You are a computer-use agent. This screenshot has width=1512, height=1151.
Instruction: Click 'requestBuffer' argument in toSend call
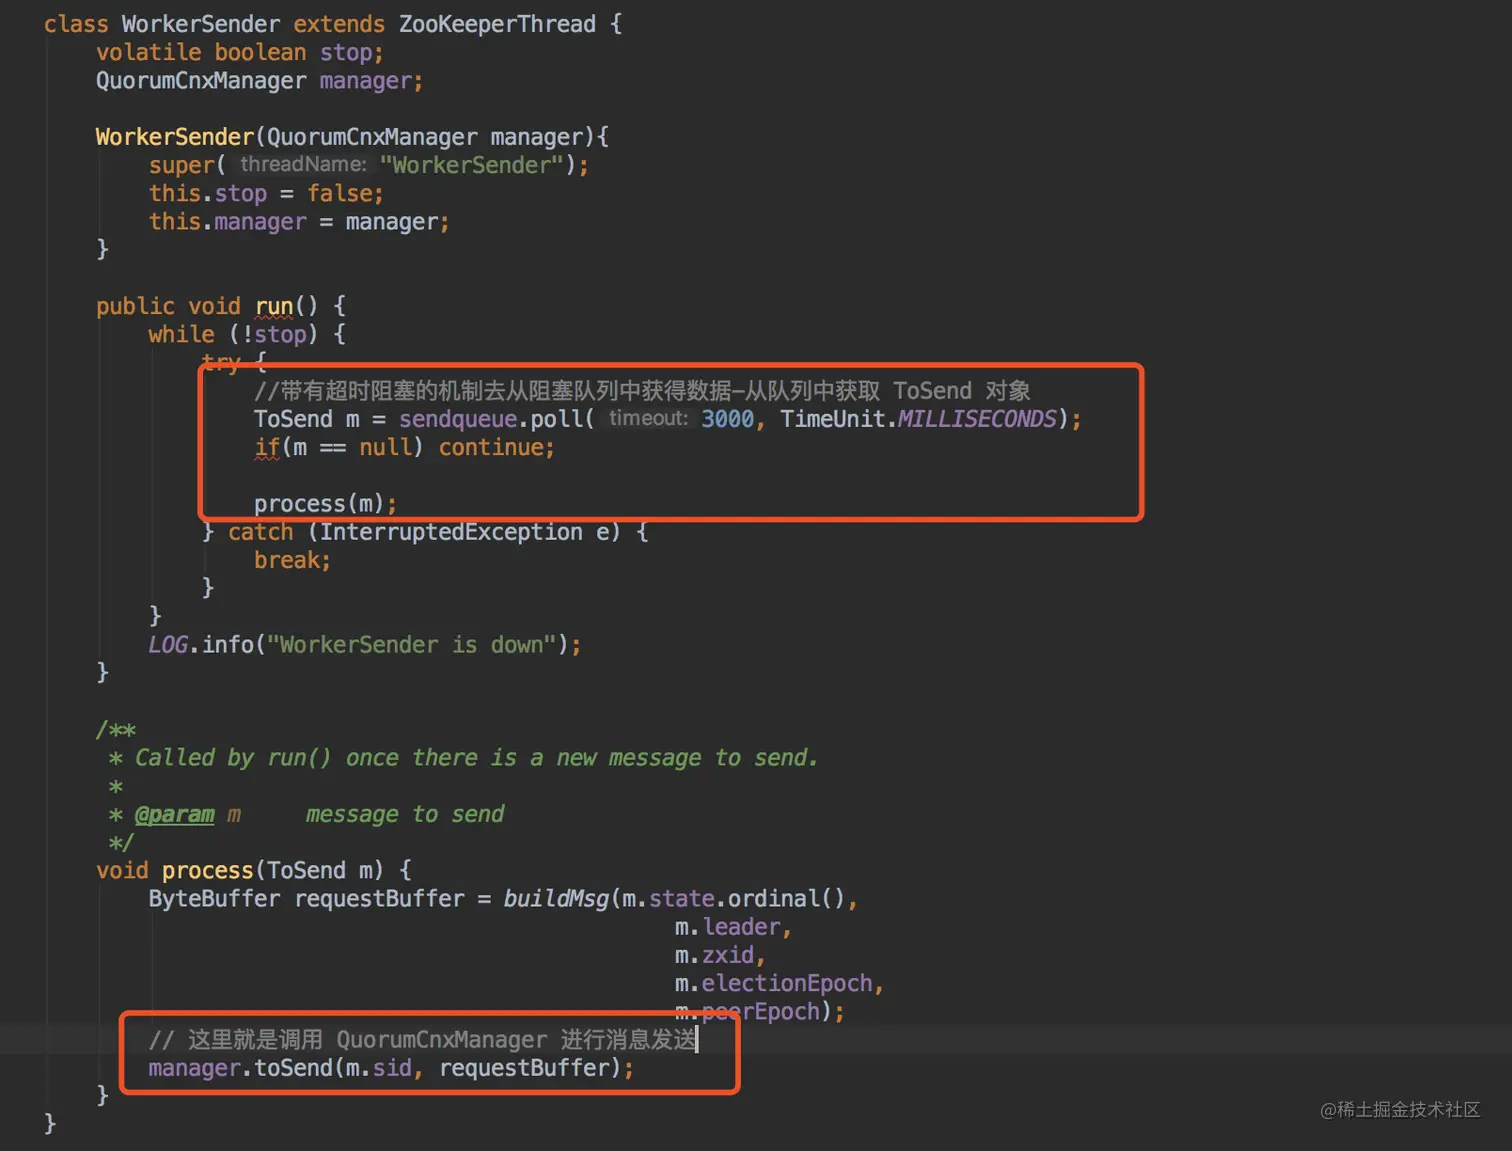tap(524, 1068)
